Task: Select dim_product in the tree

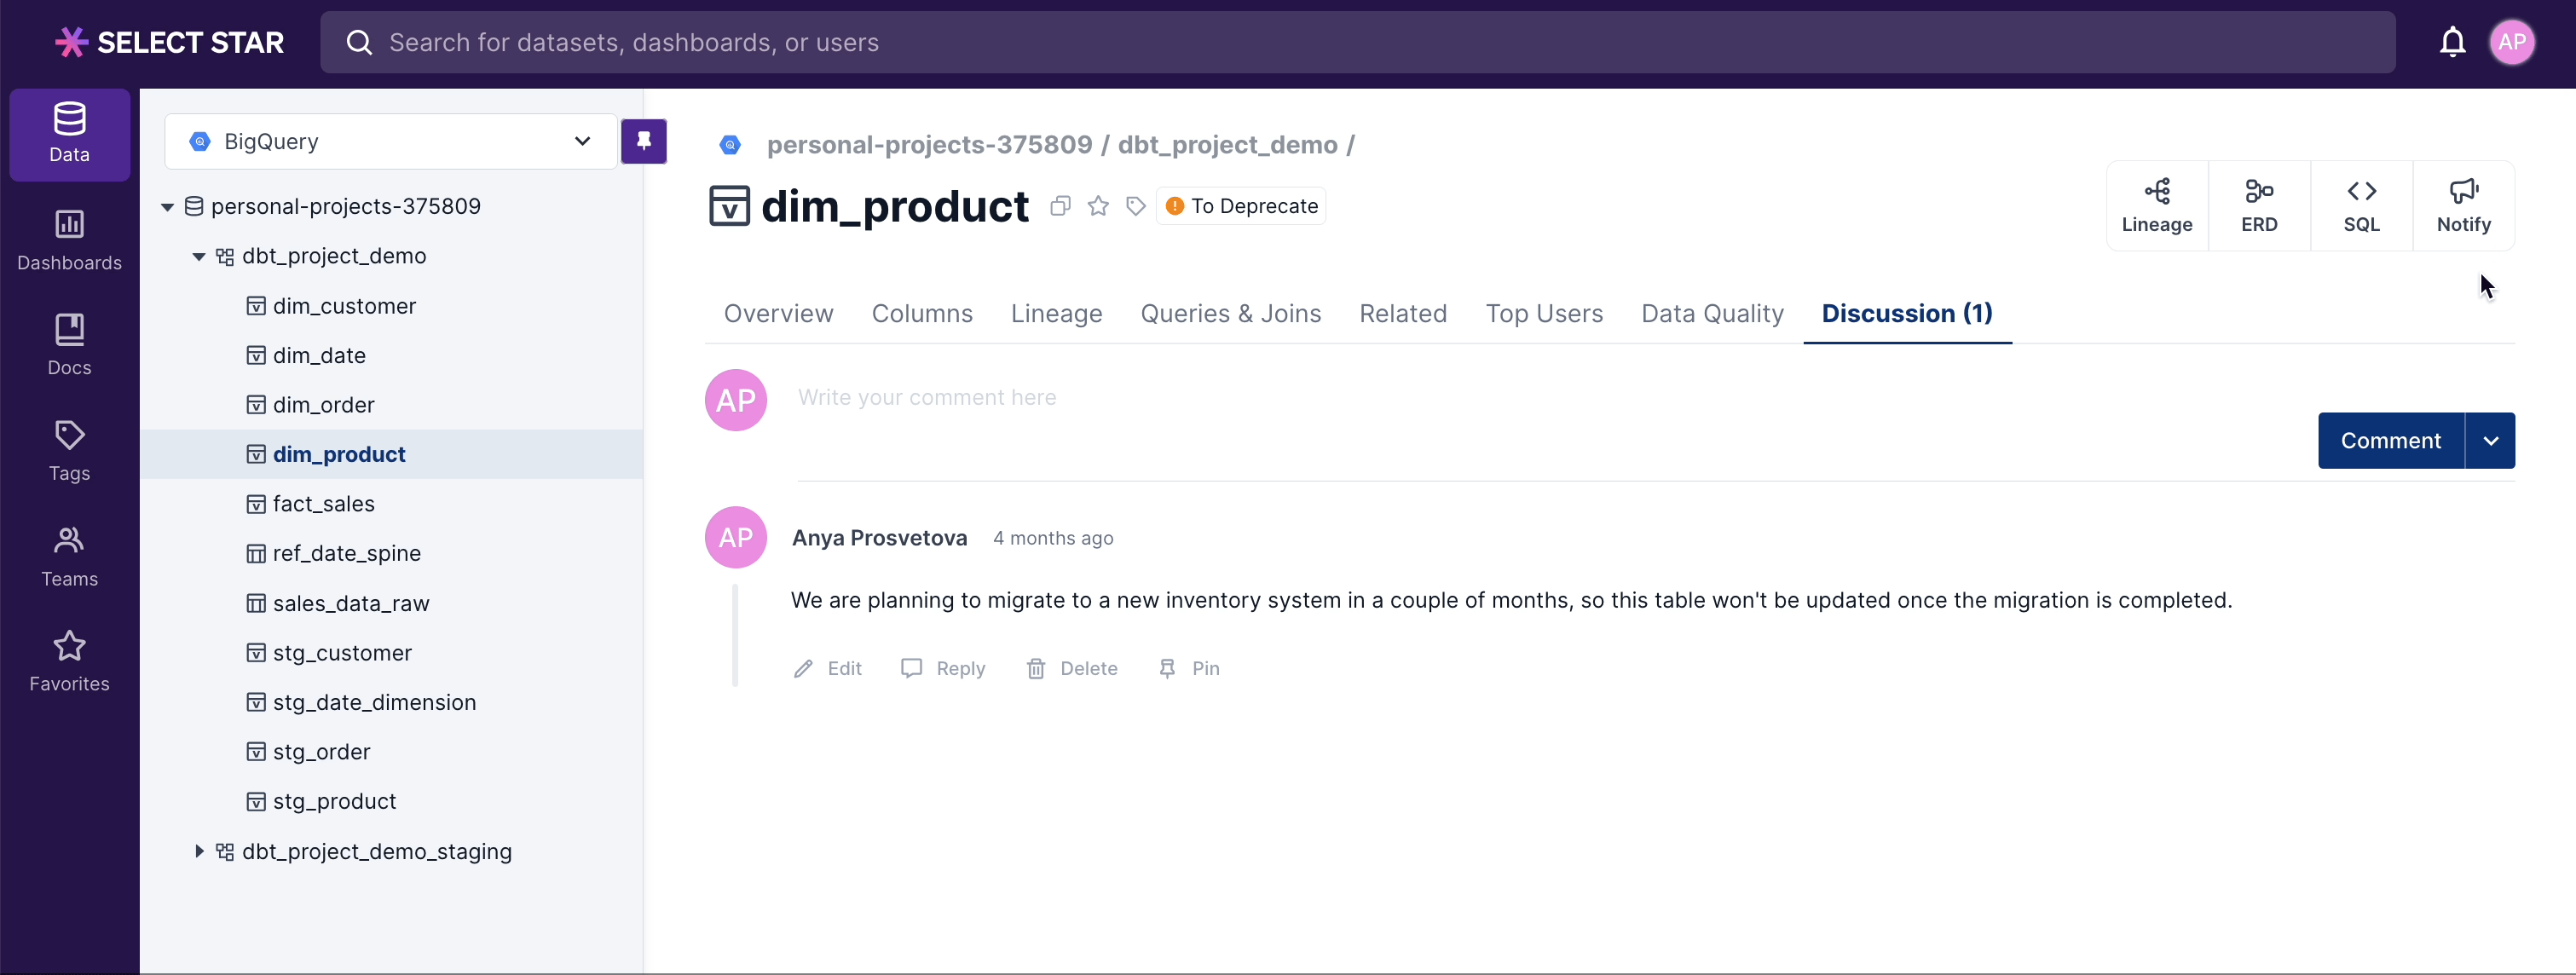Action: 339,454
